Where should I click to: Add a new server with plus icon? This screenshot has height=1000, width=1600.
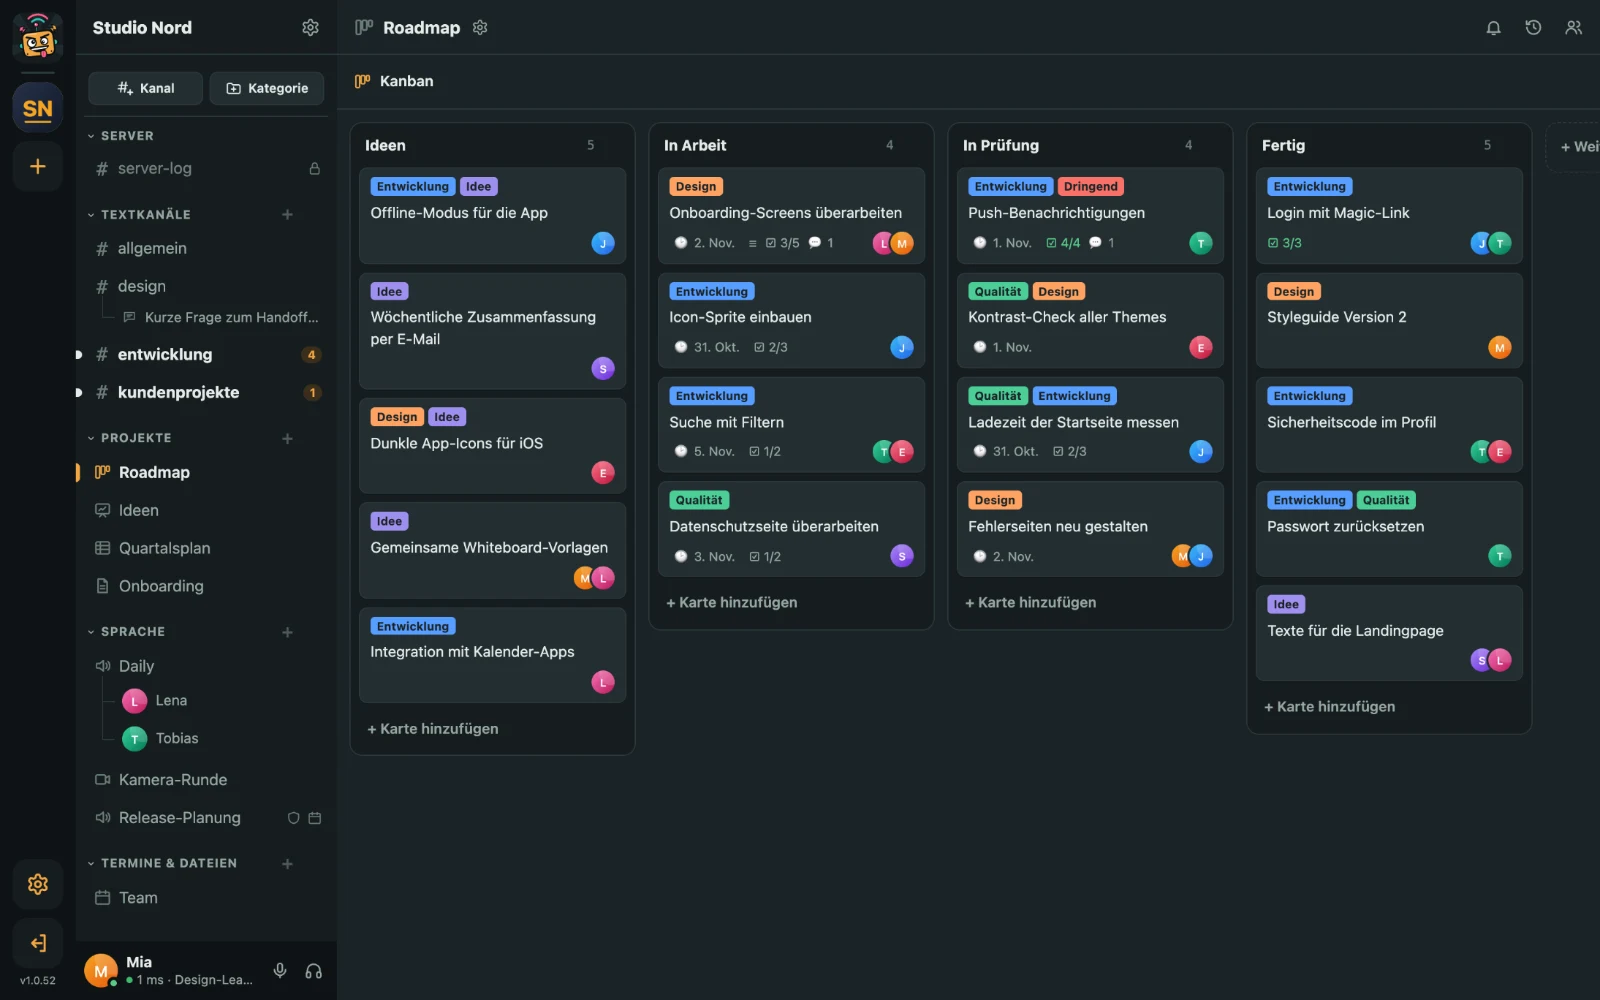38,166
